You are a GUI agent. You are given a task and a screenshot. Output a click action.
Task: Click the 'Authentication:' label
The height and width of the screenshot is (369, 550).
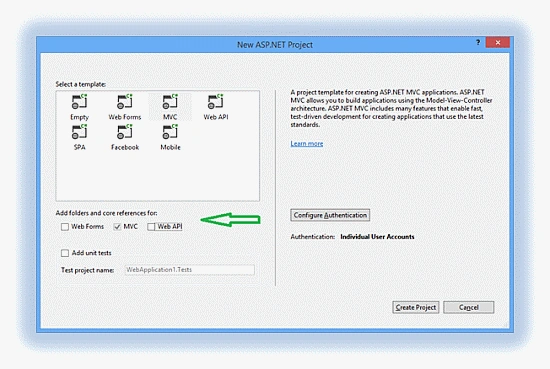tap(313, 237)
